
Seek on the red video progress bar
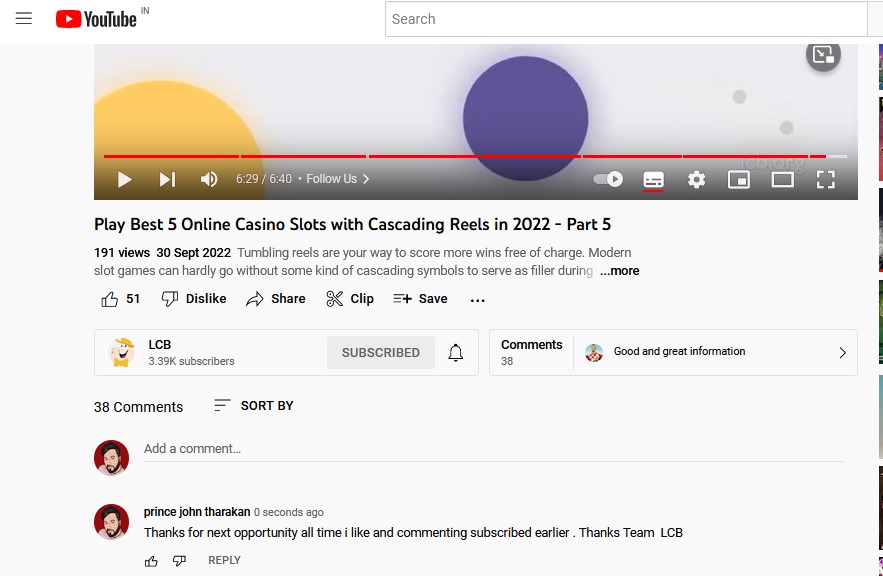475,156
